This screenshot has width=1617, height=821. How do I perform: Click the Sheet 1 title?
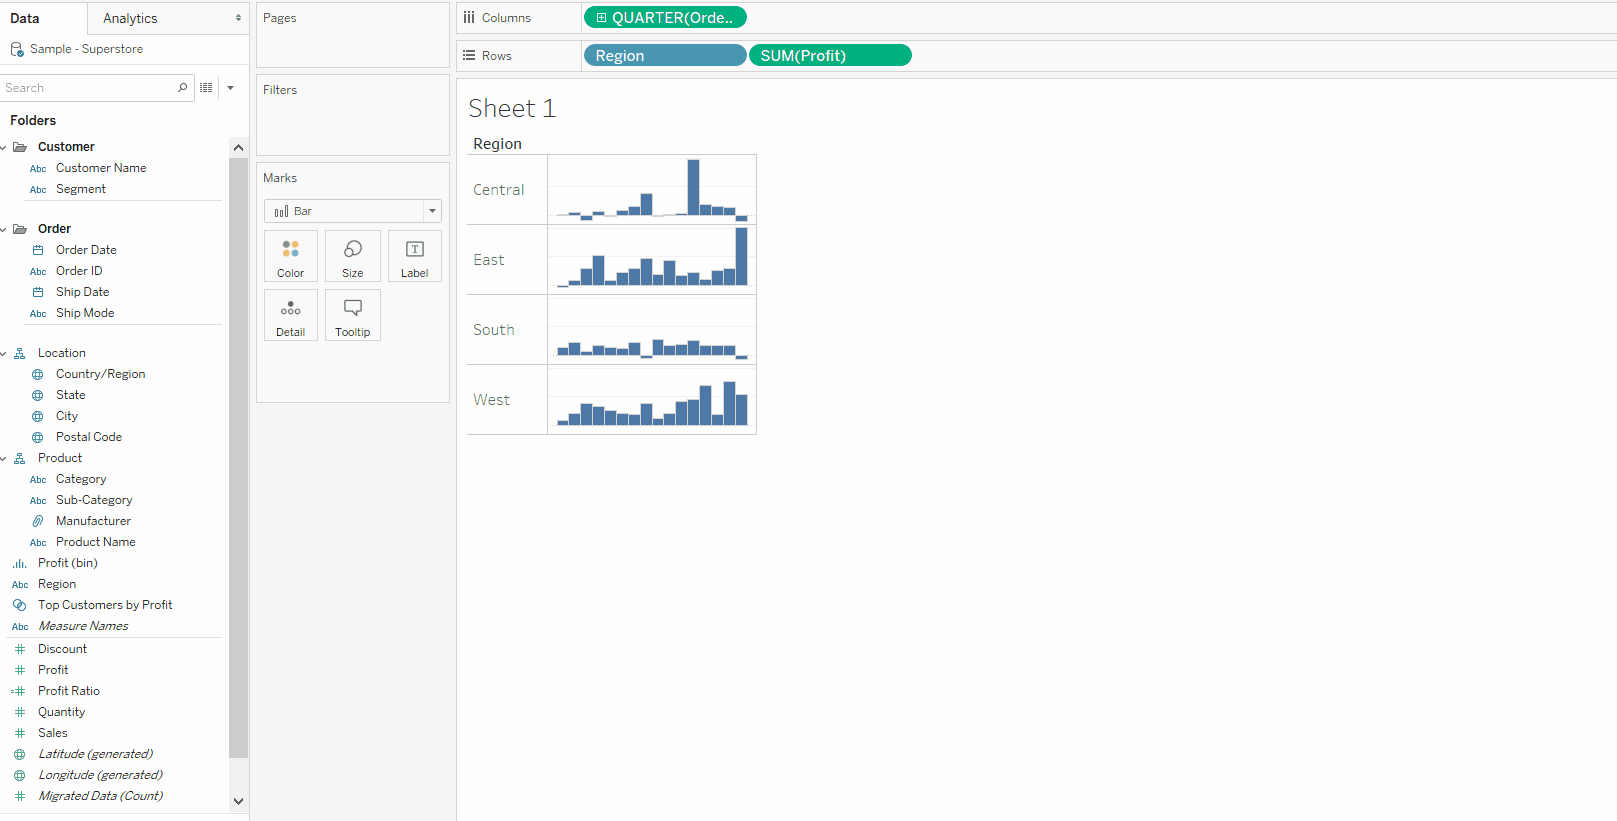point(512,108)
